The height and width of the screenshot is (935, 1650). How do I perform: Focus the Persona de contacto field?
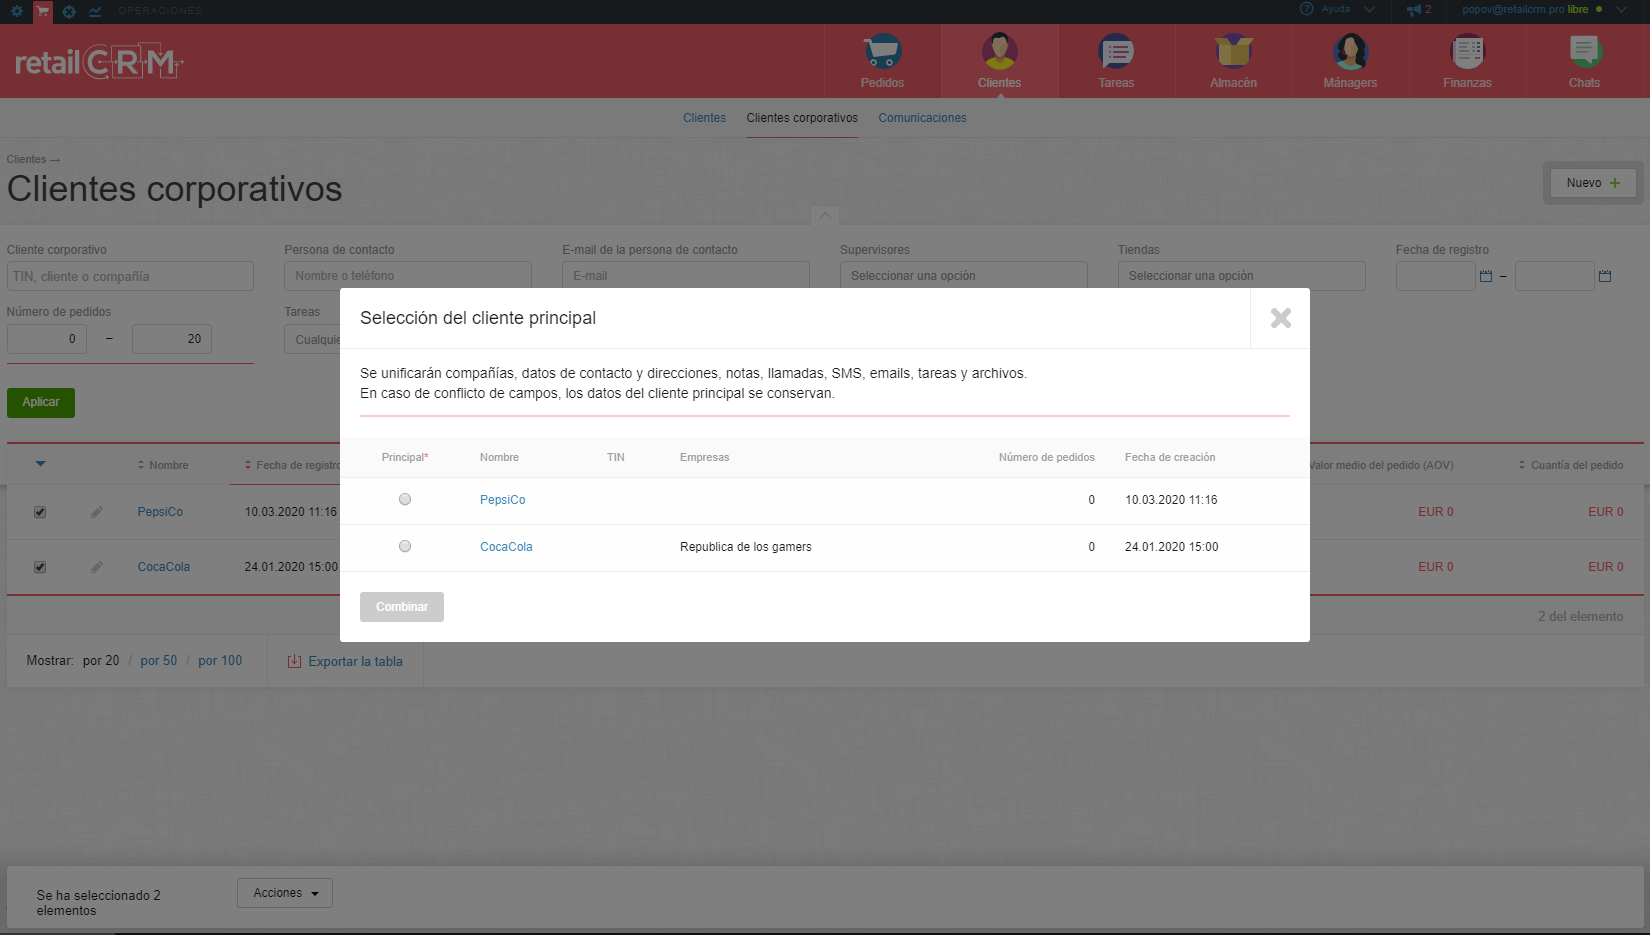408,276
